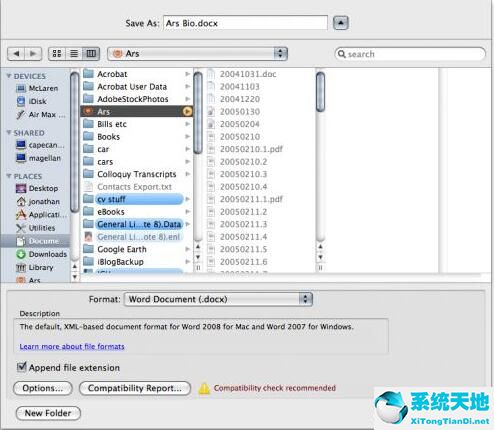Open Utilities in sidebar
This screenshot has height=430, width=494.
[36, 228]
